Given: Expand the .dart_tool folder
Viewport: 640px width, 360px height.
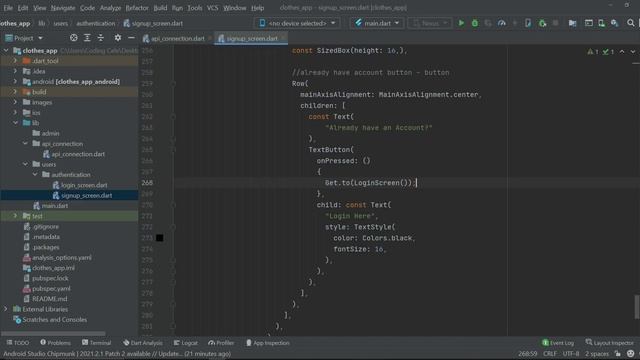Looking at the screenshot, I should [16, 61].
